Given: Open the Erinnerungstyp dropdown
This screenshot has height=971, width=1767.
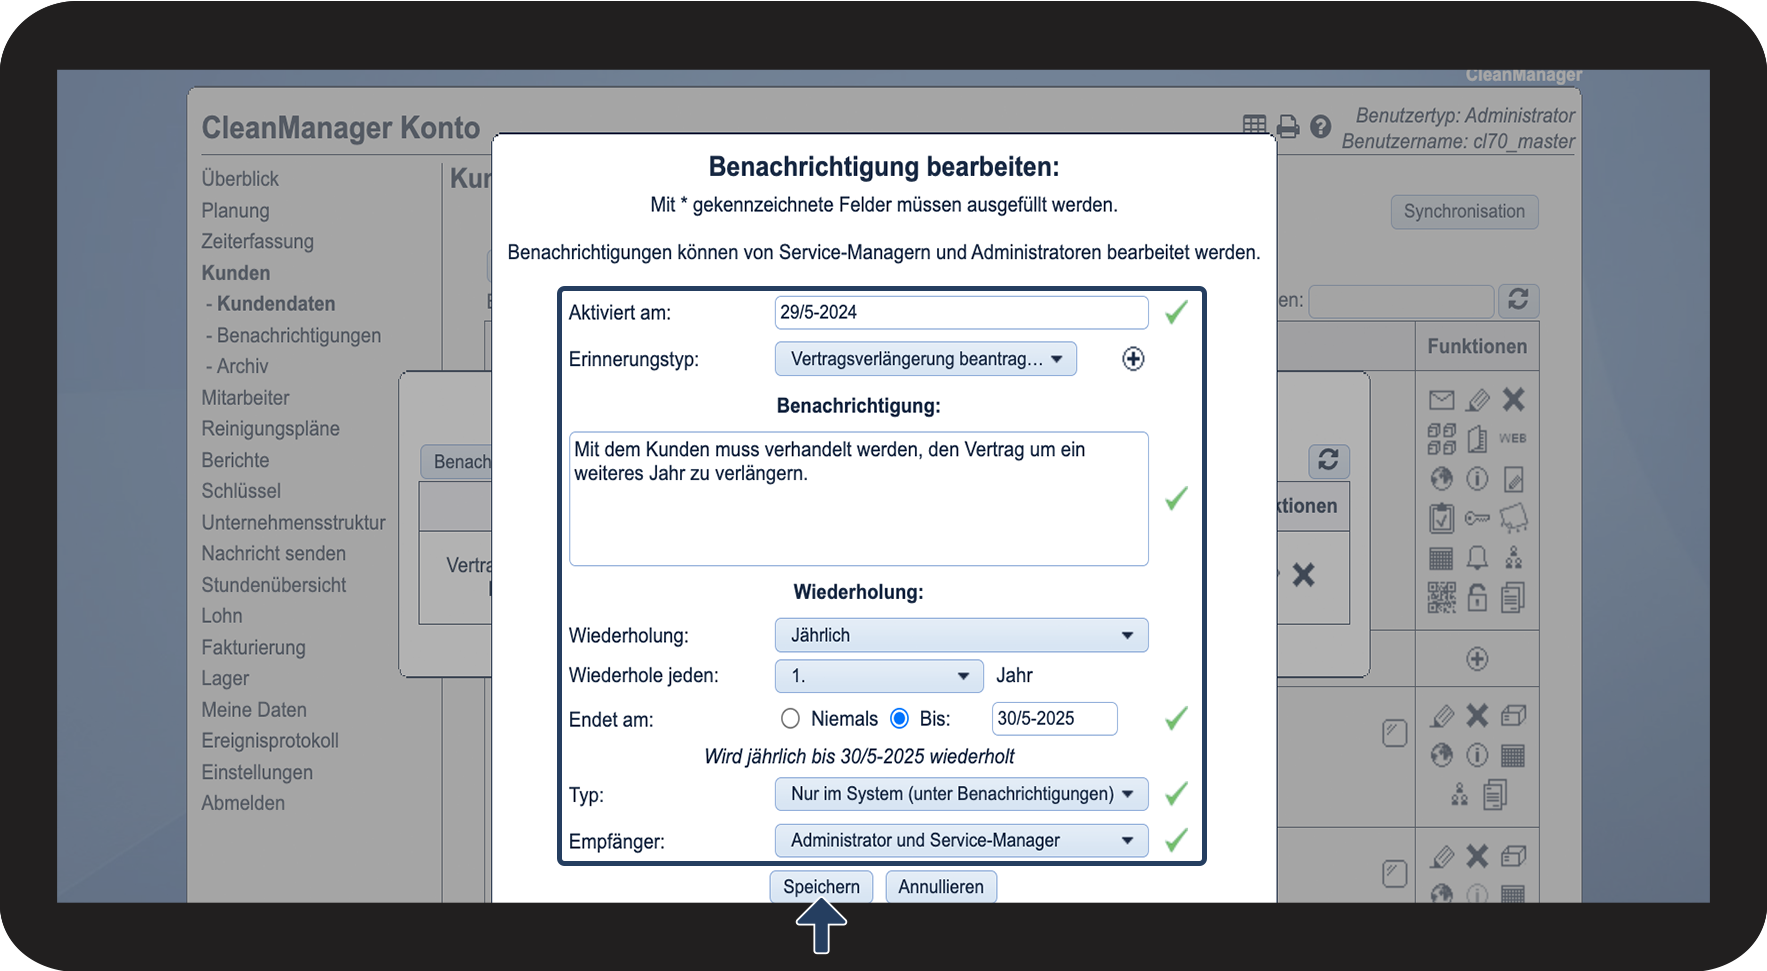Looking at the screenshot, I should 925,359.
